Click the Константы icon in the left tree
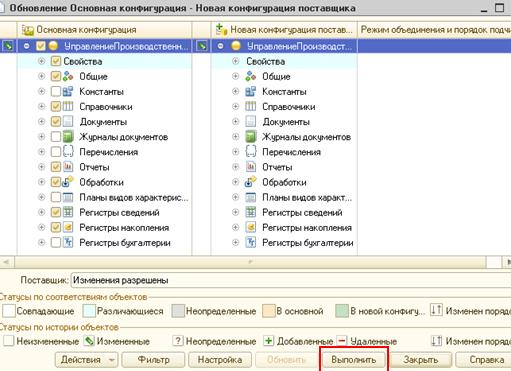Image resolution: width=511 pixels, height=371 pixels. (68, 91)
